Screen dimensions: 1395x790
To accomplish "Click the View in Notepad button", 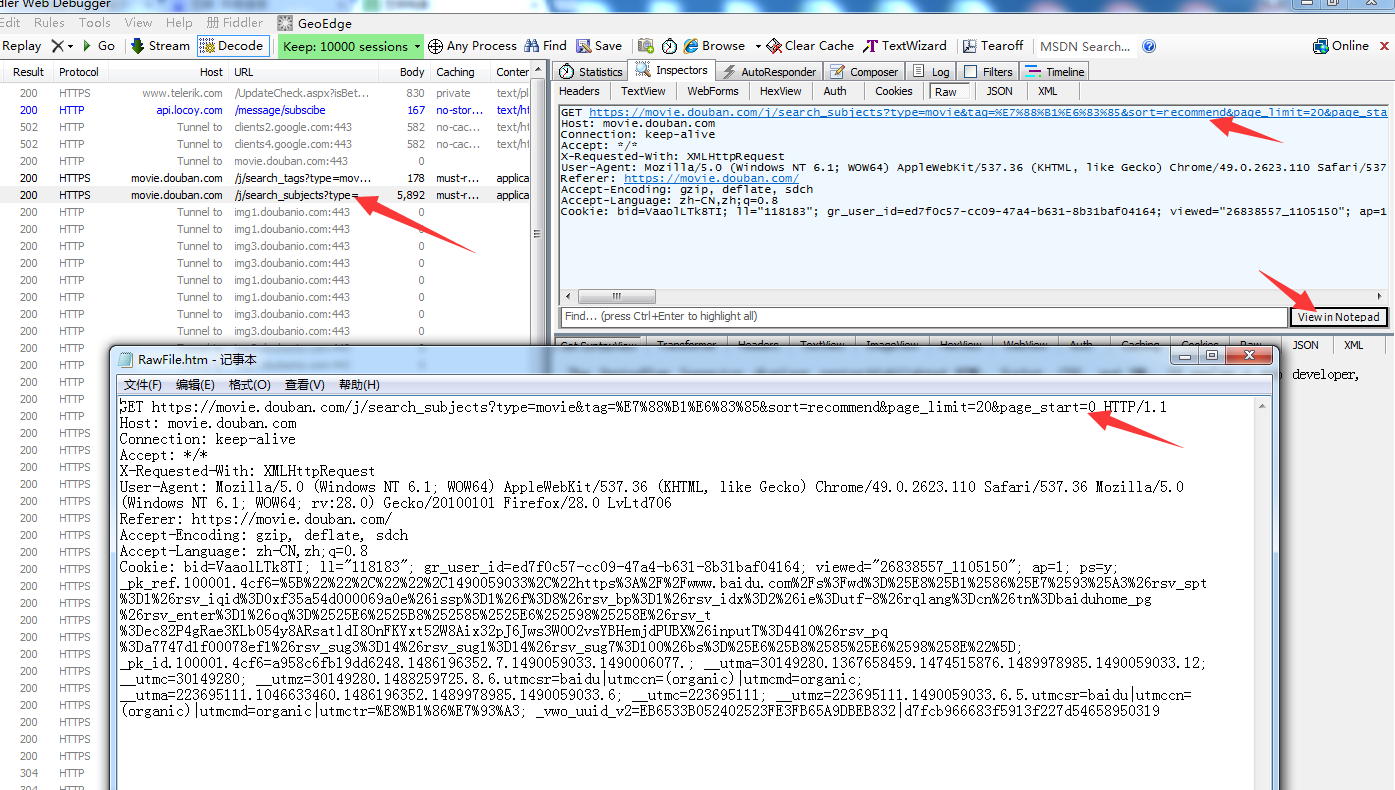I will coord(1338,317).
